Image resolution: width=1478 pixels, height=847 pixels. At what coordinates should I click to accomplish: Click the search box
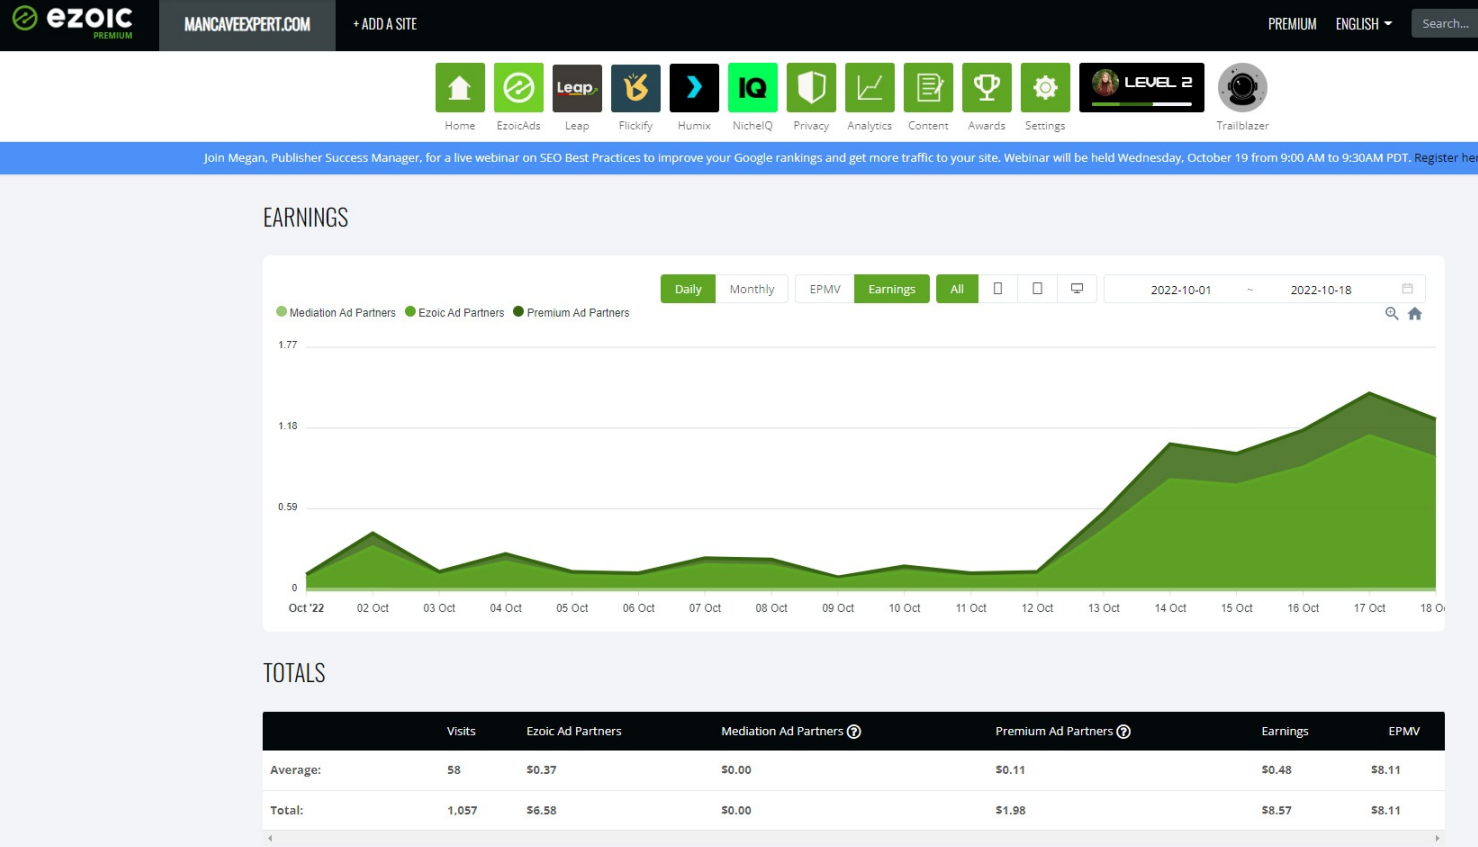1445,23
